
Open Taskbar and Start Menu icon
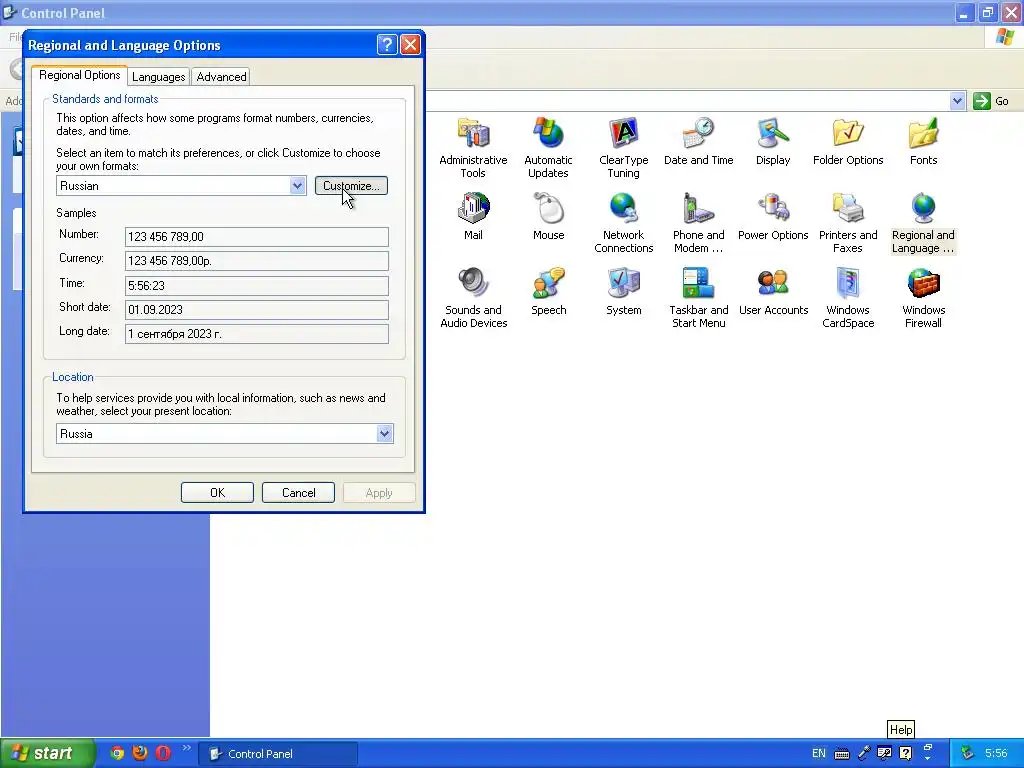pos(698,298)
